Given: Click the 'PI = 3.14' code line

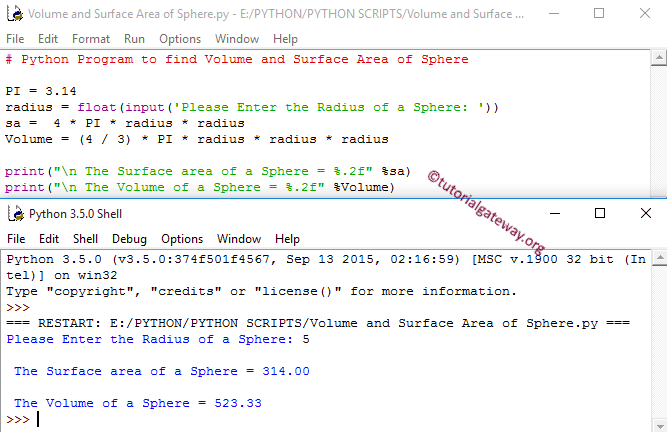Looking at the screenshot, I should pos(41,91).
